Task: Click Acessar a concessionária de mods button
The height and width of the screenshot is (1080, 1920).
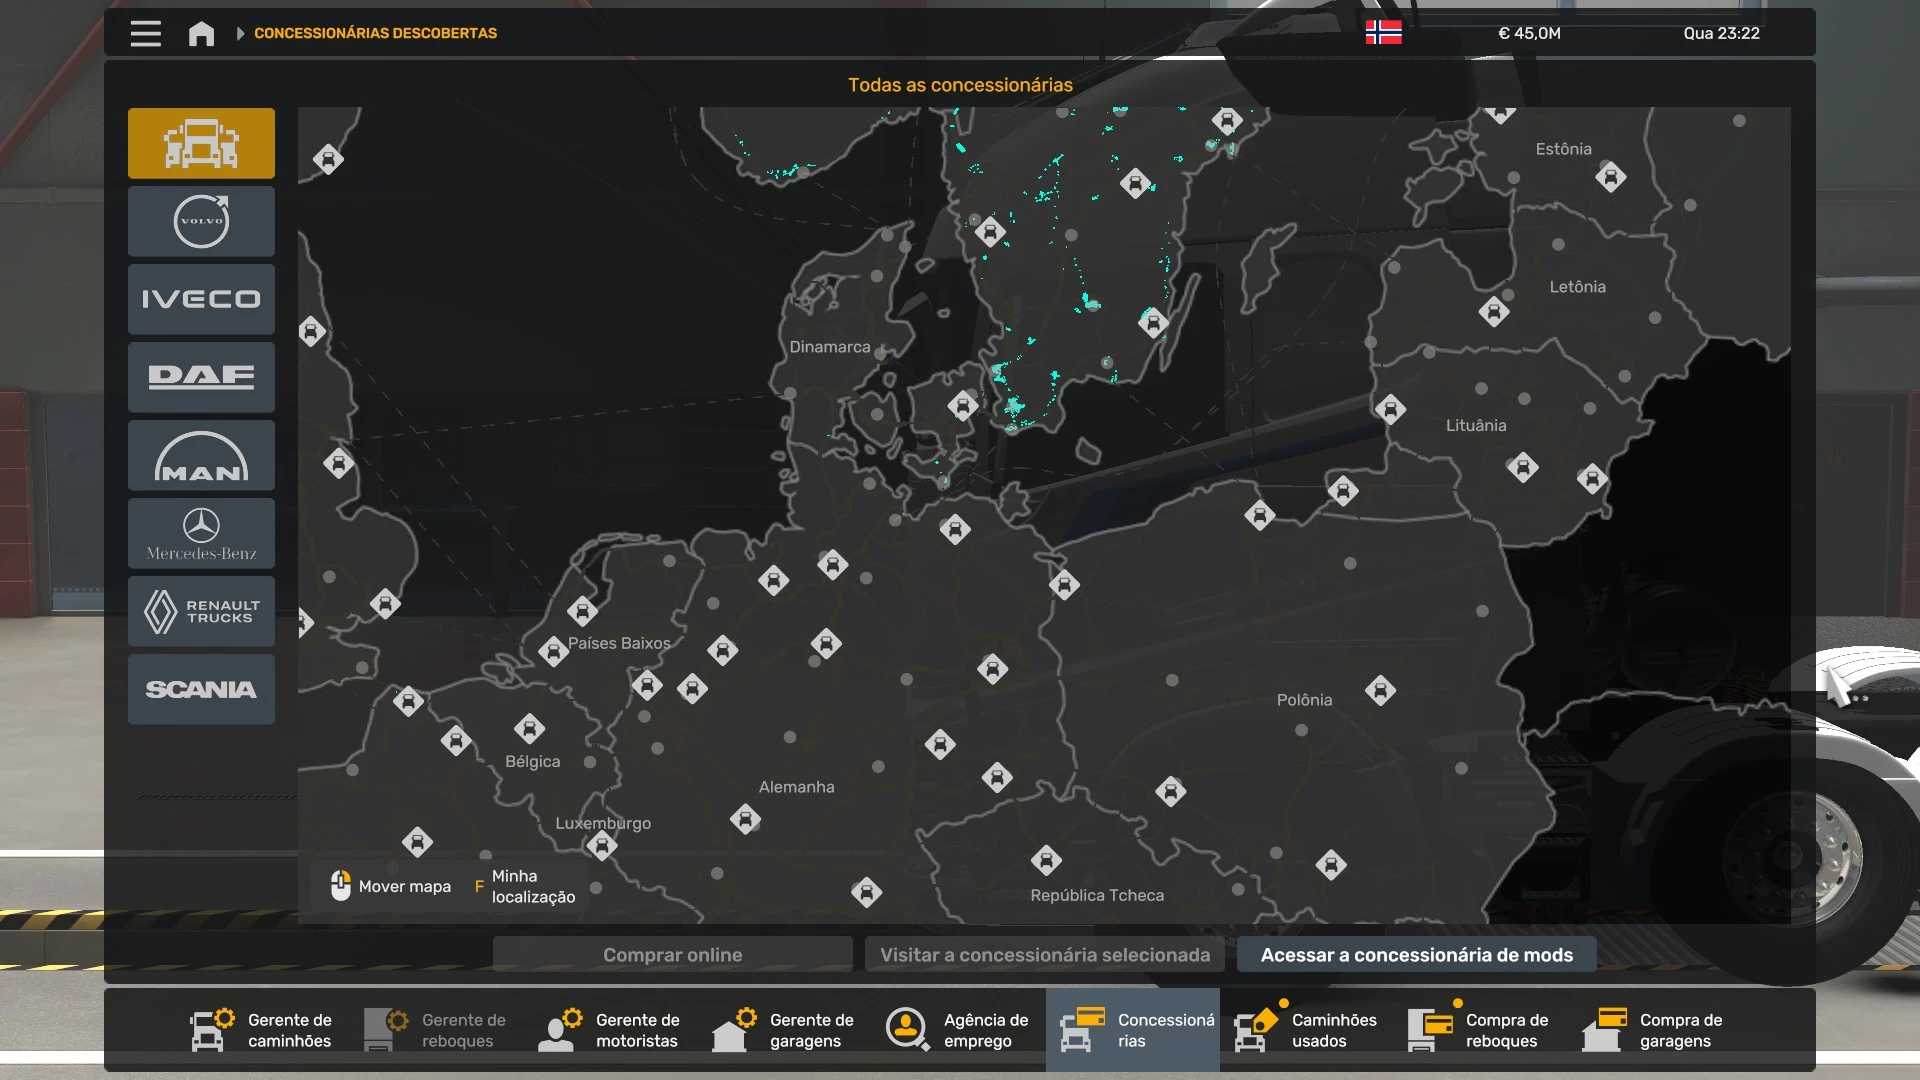Action: point(1416,955)
